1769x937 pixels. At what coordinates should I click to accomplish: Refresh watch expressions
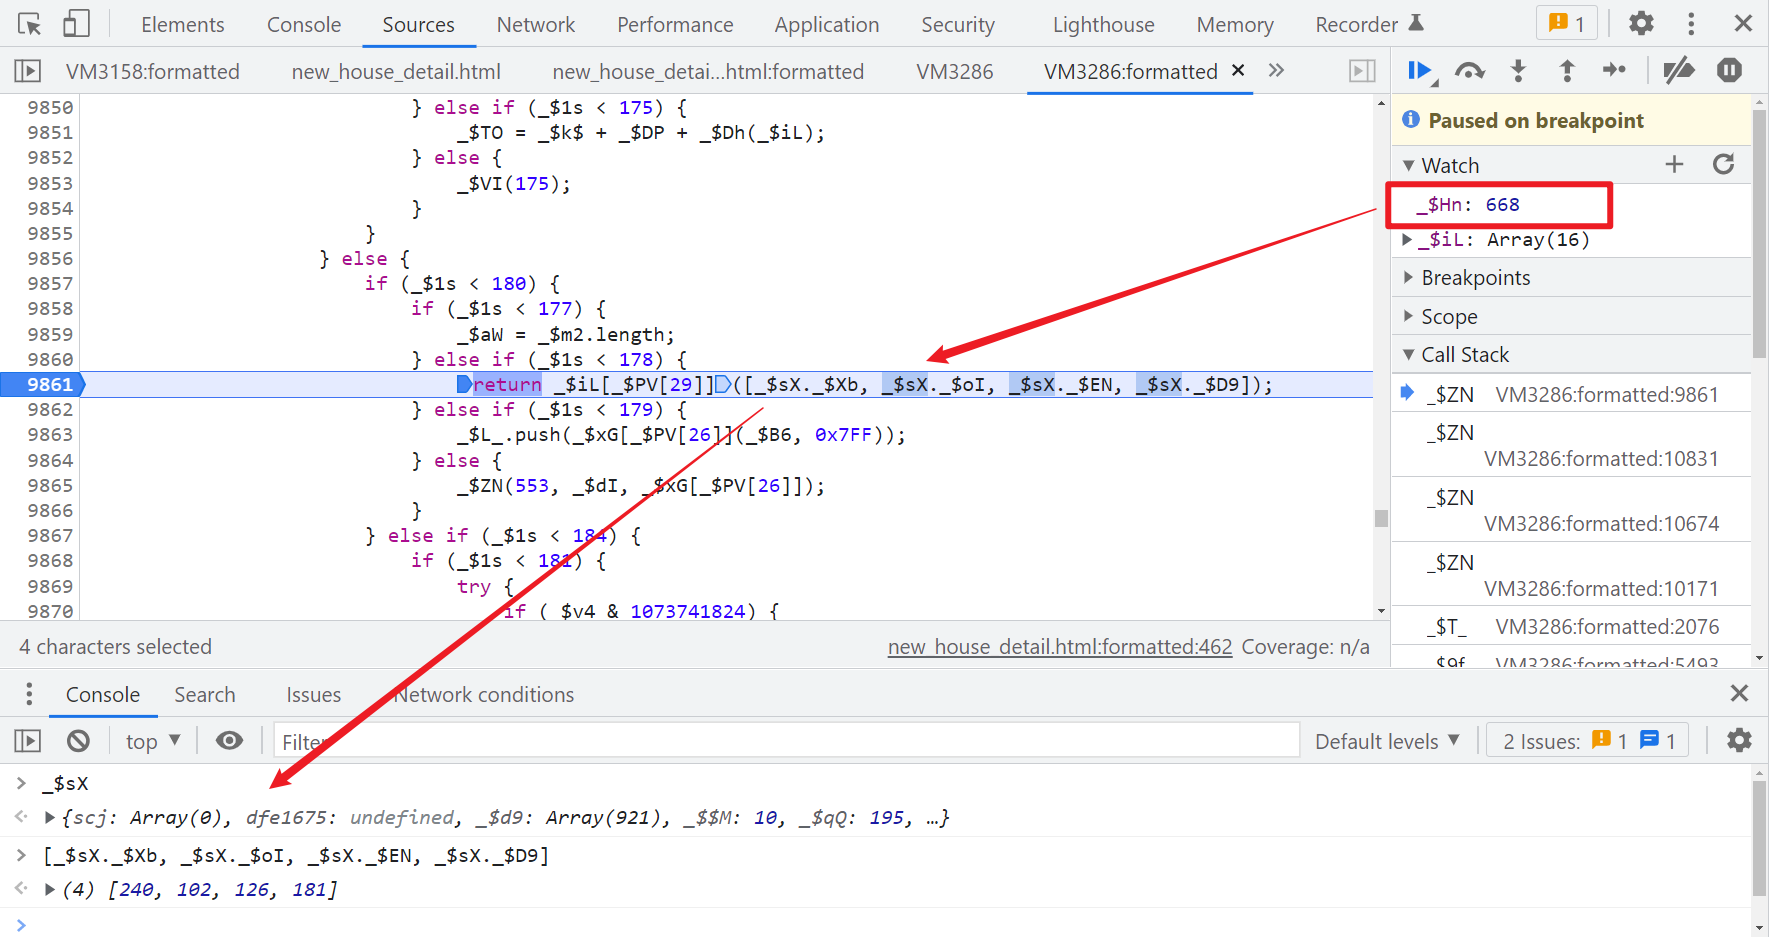1723,164
